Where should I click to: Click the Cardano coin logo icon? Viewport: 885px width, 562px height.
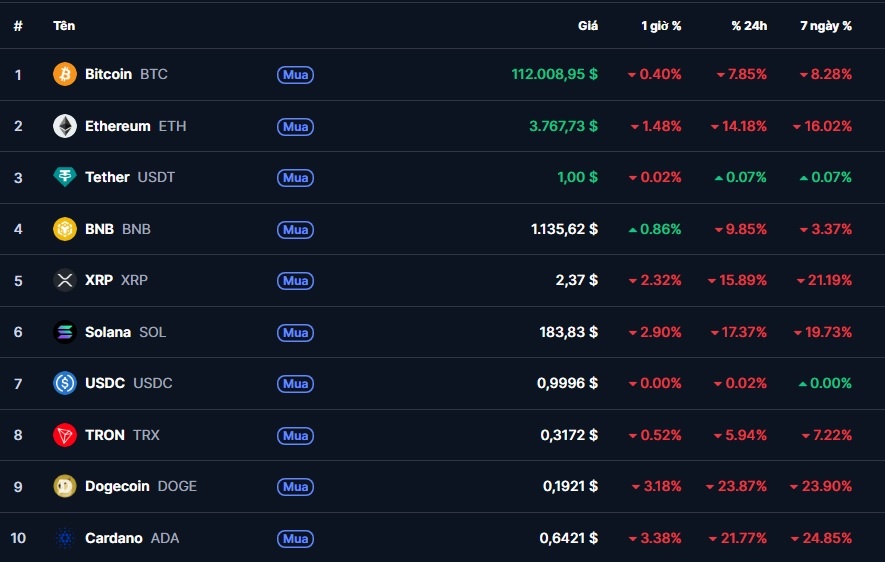click(65, 538)
